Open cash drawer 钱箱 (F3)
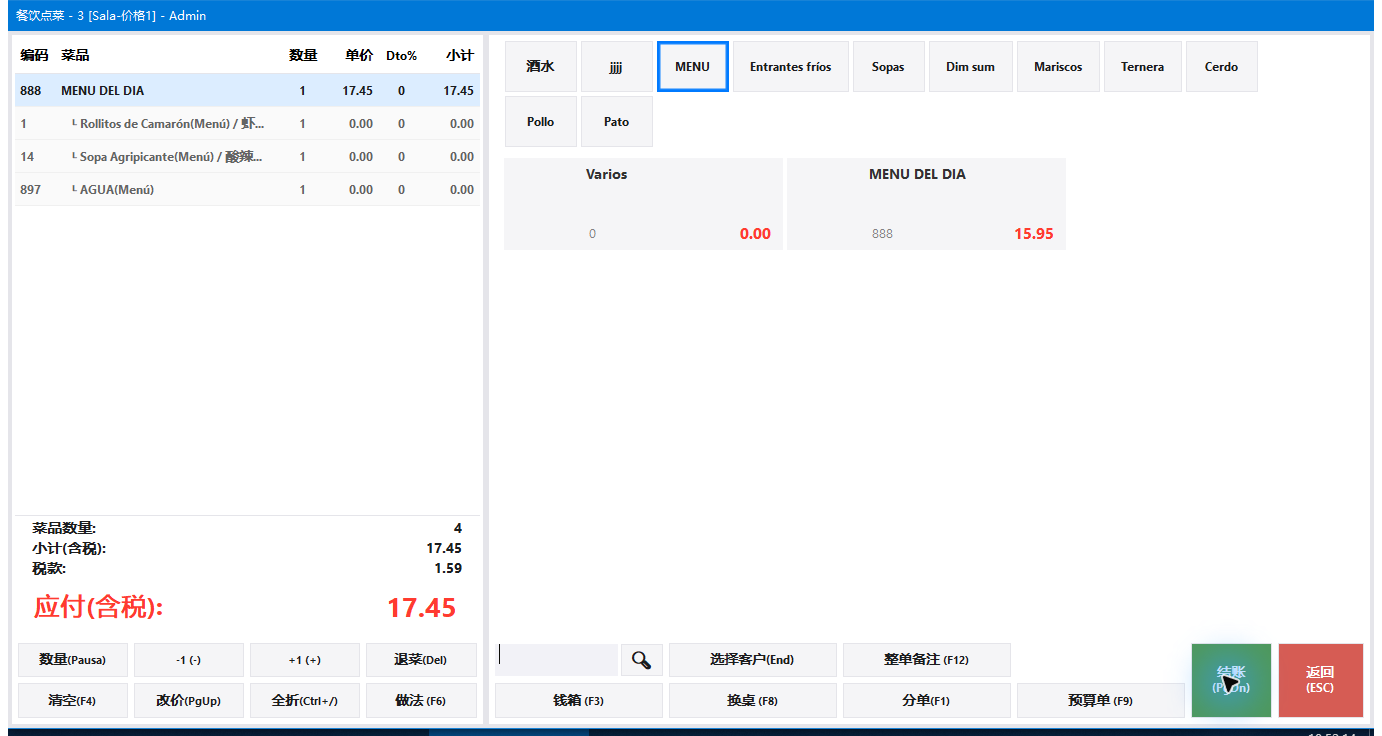Screen dimensions: 1382x736 point(578,701)
